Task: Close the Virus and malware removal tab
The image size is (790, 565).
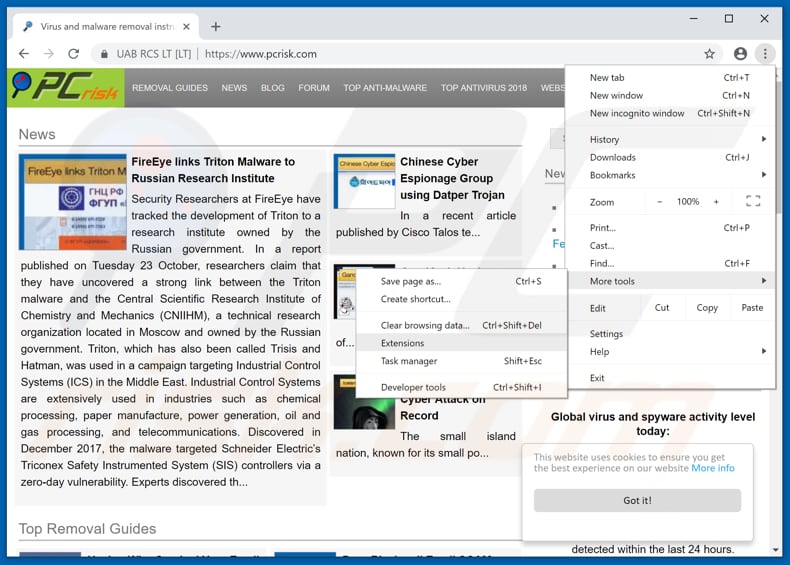Action: [186, 26]
